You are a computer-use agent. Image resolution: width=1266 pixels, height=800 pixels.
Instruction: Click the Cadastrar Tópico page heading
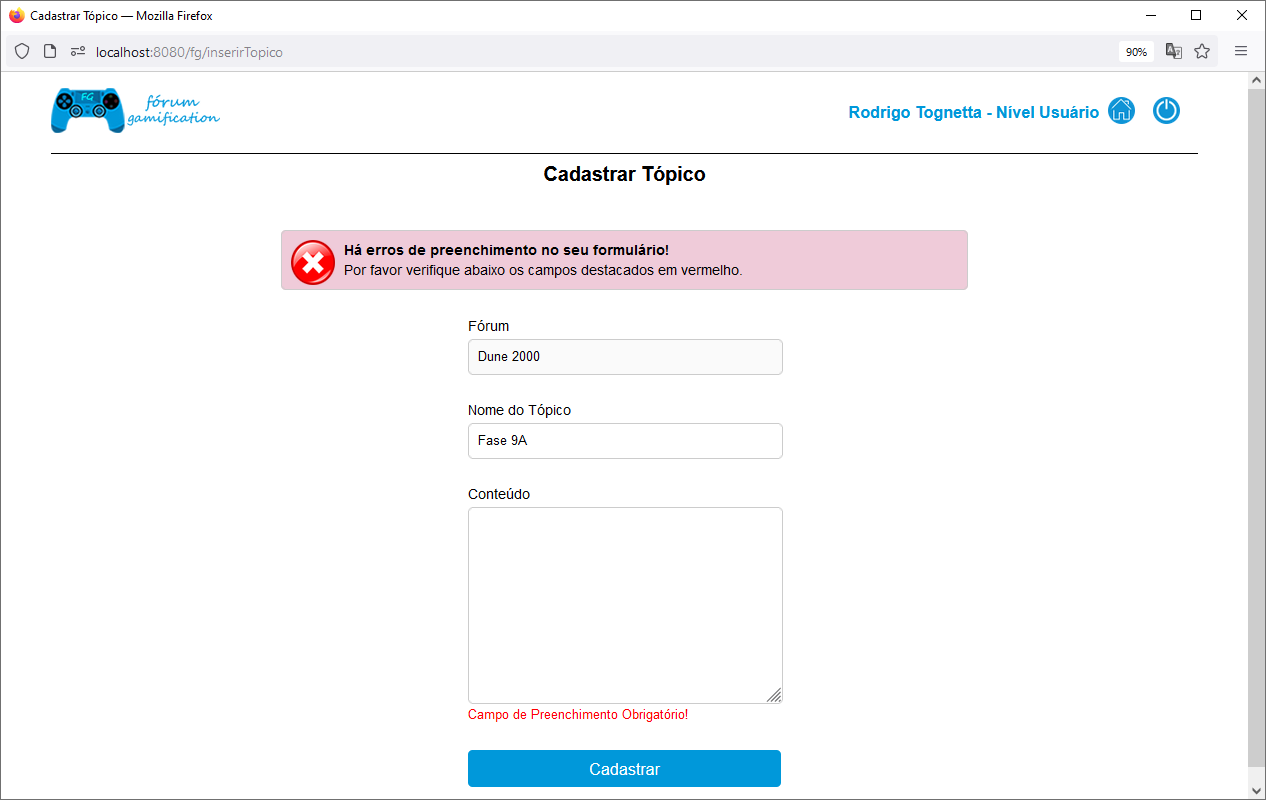624,174
